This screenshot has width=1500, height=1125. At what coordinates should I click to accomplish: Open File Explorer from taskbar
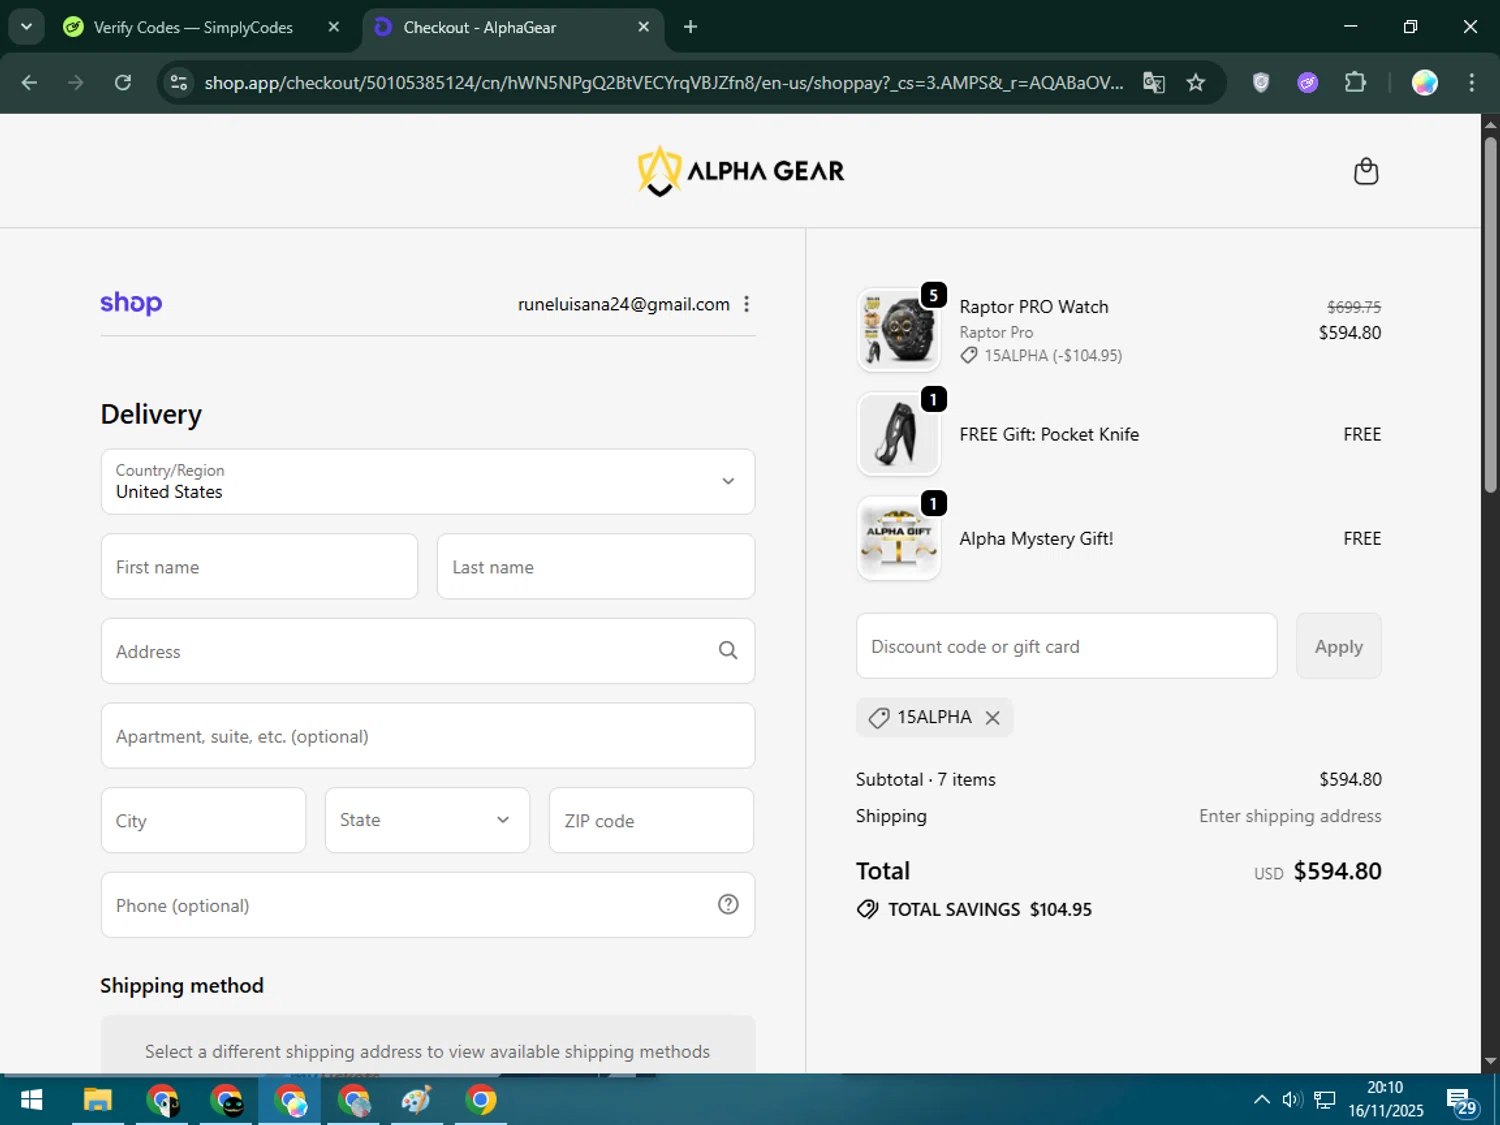[97, 1101]
